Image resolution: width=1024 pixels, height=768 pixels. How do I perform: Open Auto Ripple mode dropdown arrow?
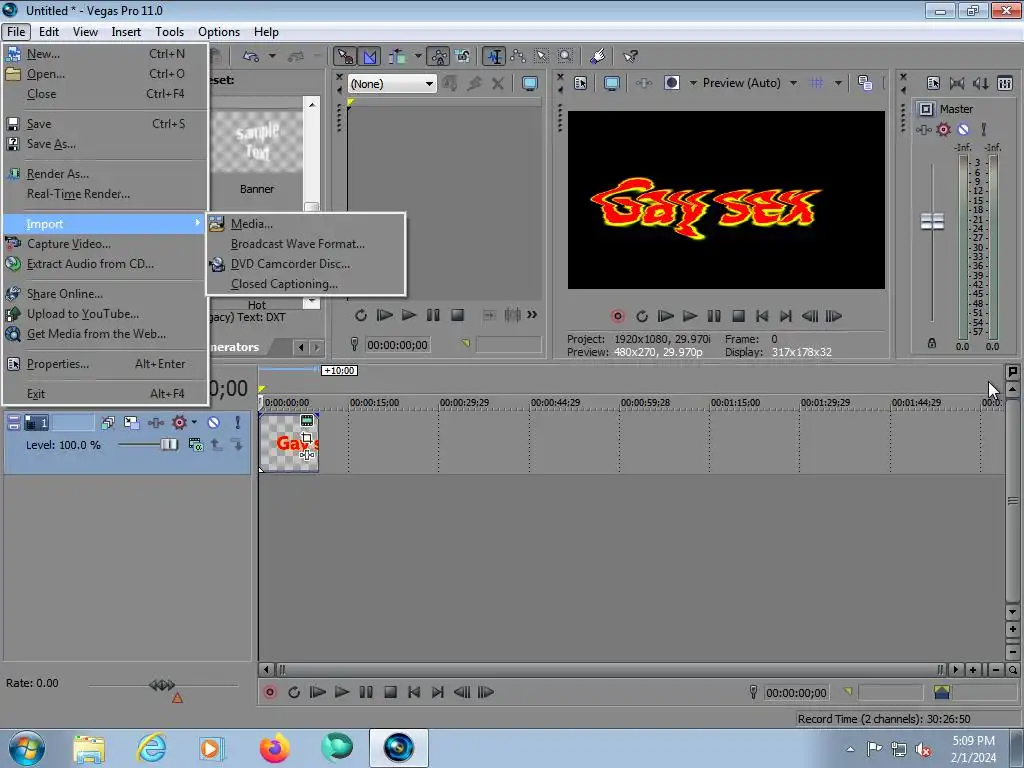[x=418, y=56]
